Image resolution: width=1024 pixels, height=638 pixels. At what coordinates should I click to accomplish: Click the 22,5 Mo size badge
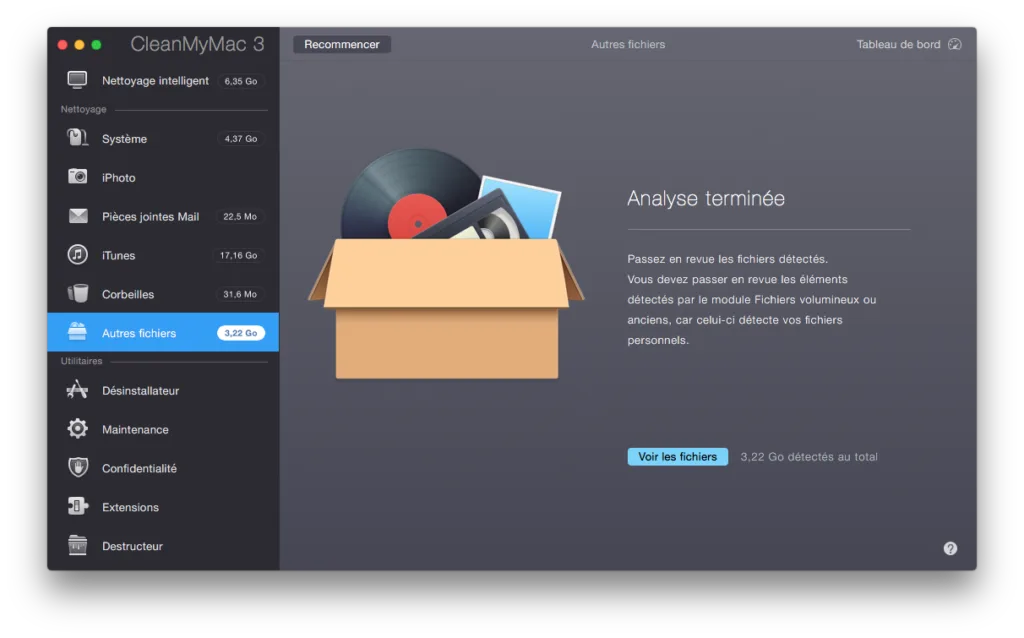click(240, 216)
